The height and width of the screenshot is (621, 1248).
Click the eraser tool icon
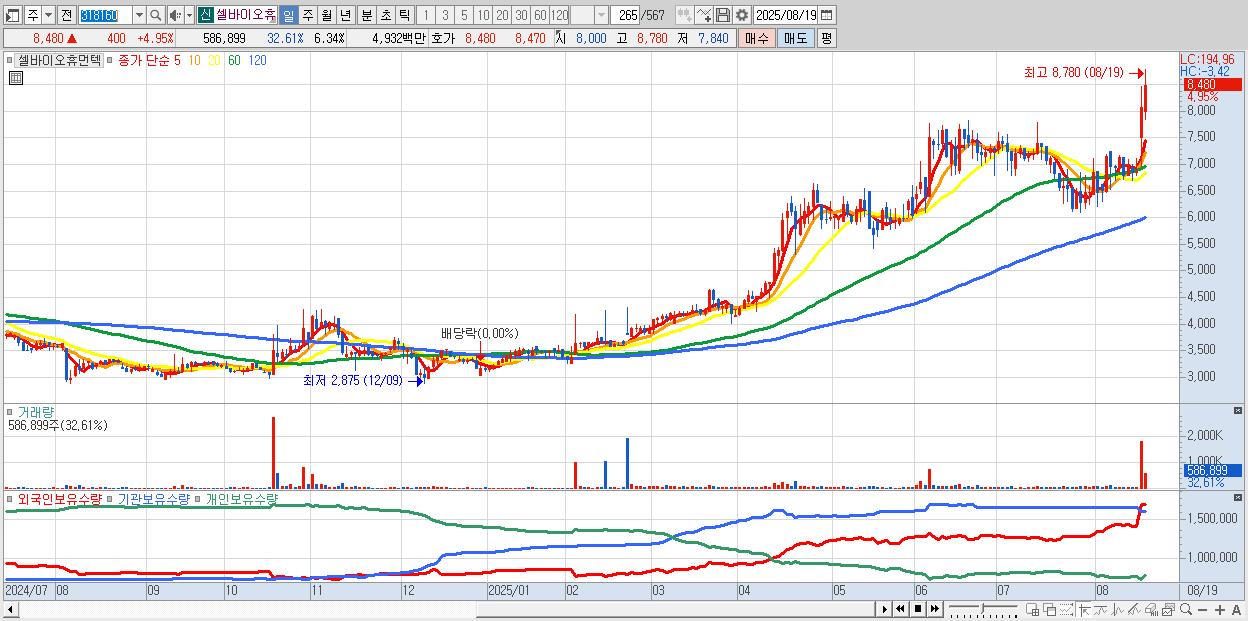pos(1151,610)
